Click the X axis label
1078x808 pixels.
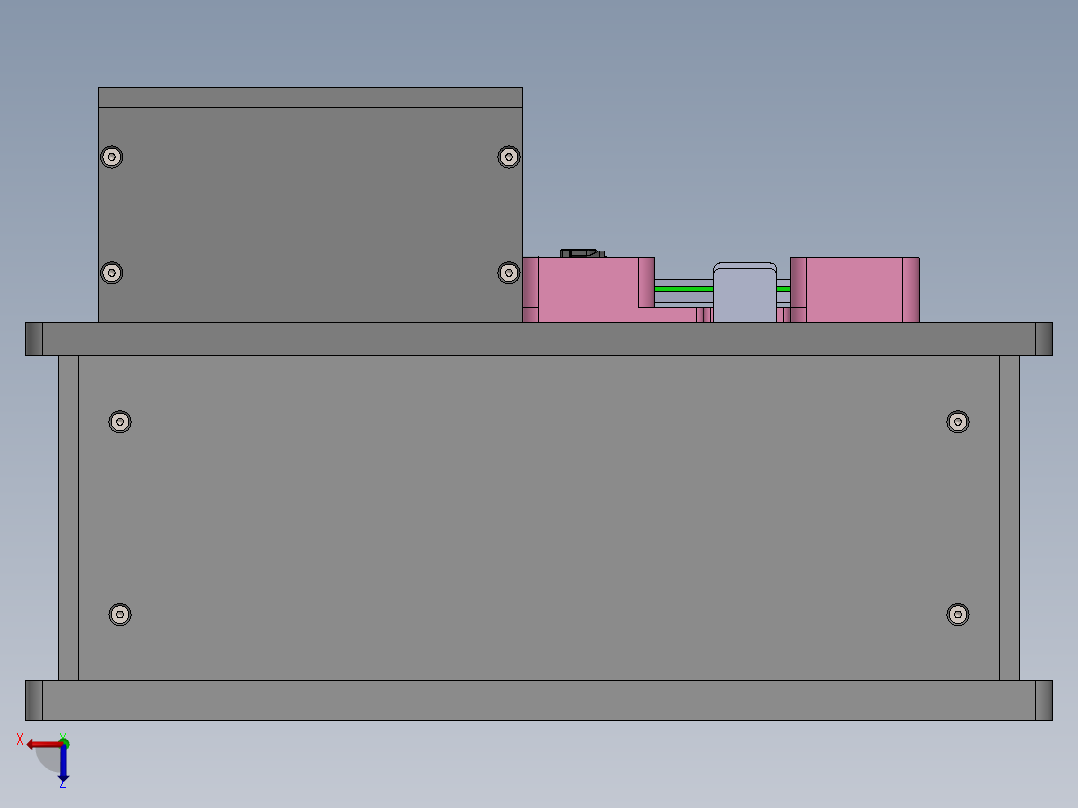point(20,738)
